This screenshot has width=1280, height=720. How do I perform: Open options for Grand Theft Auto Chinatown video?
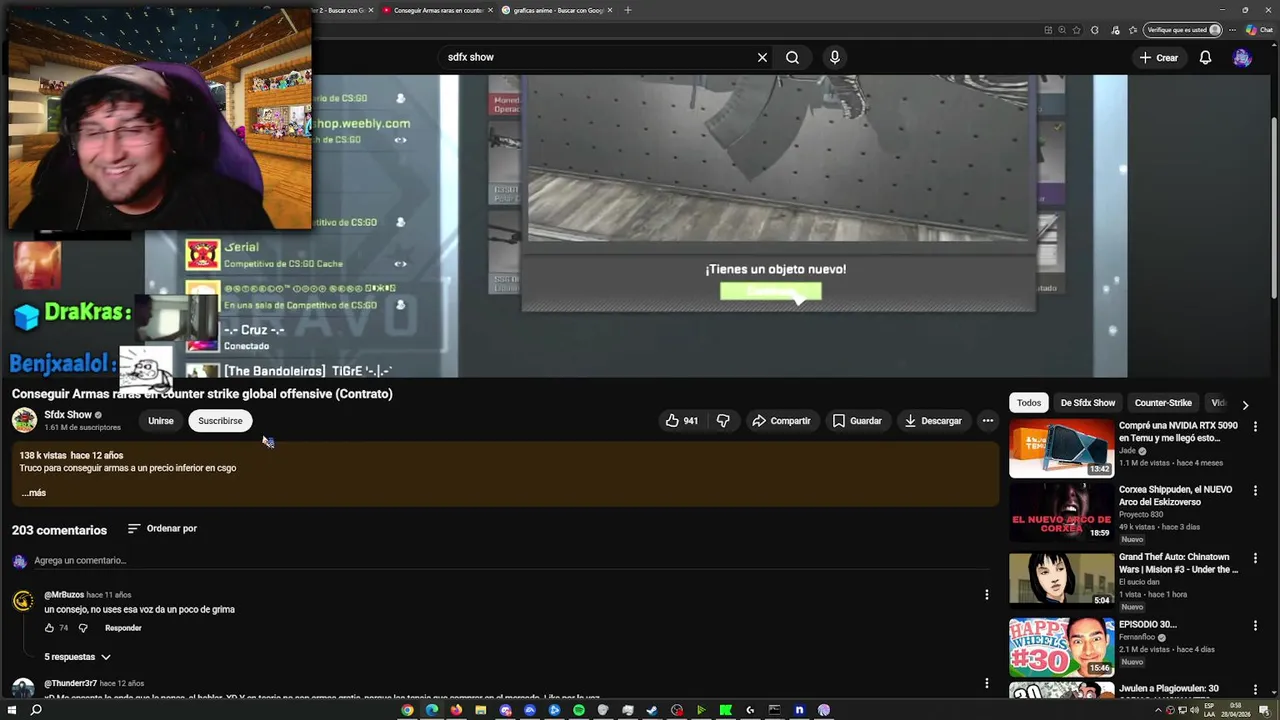[1255, 558]
